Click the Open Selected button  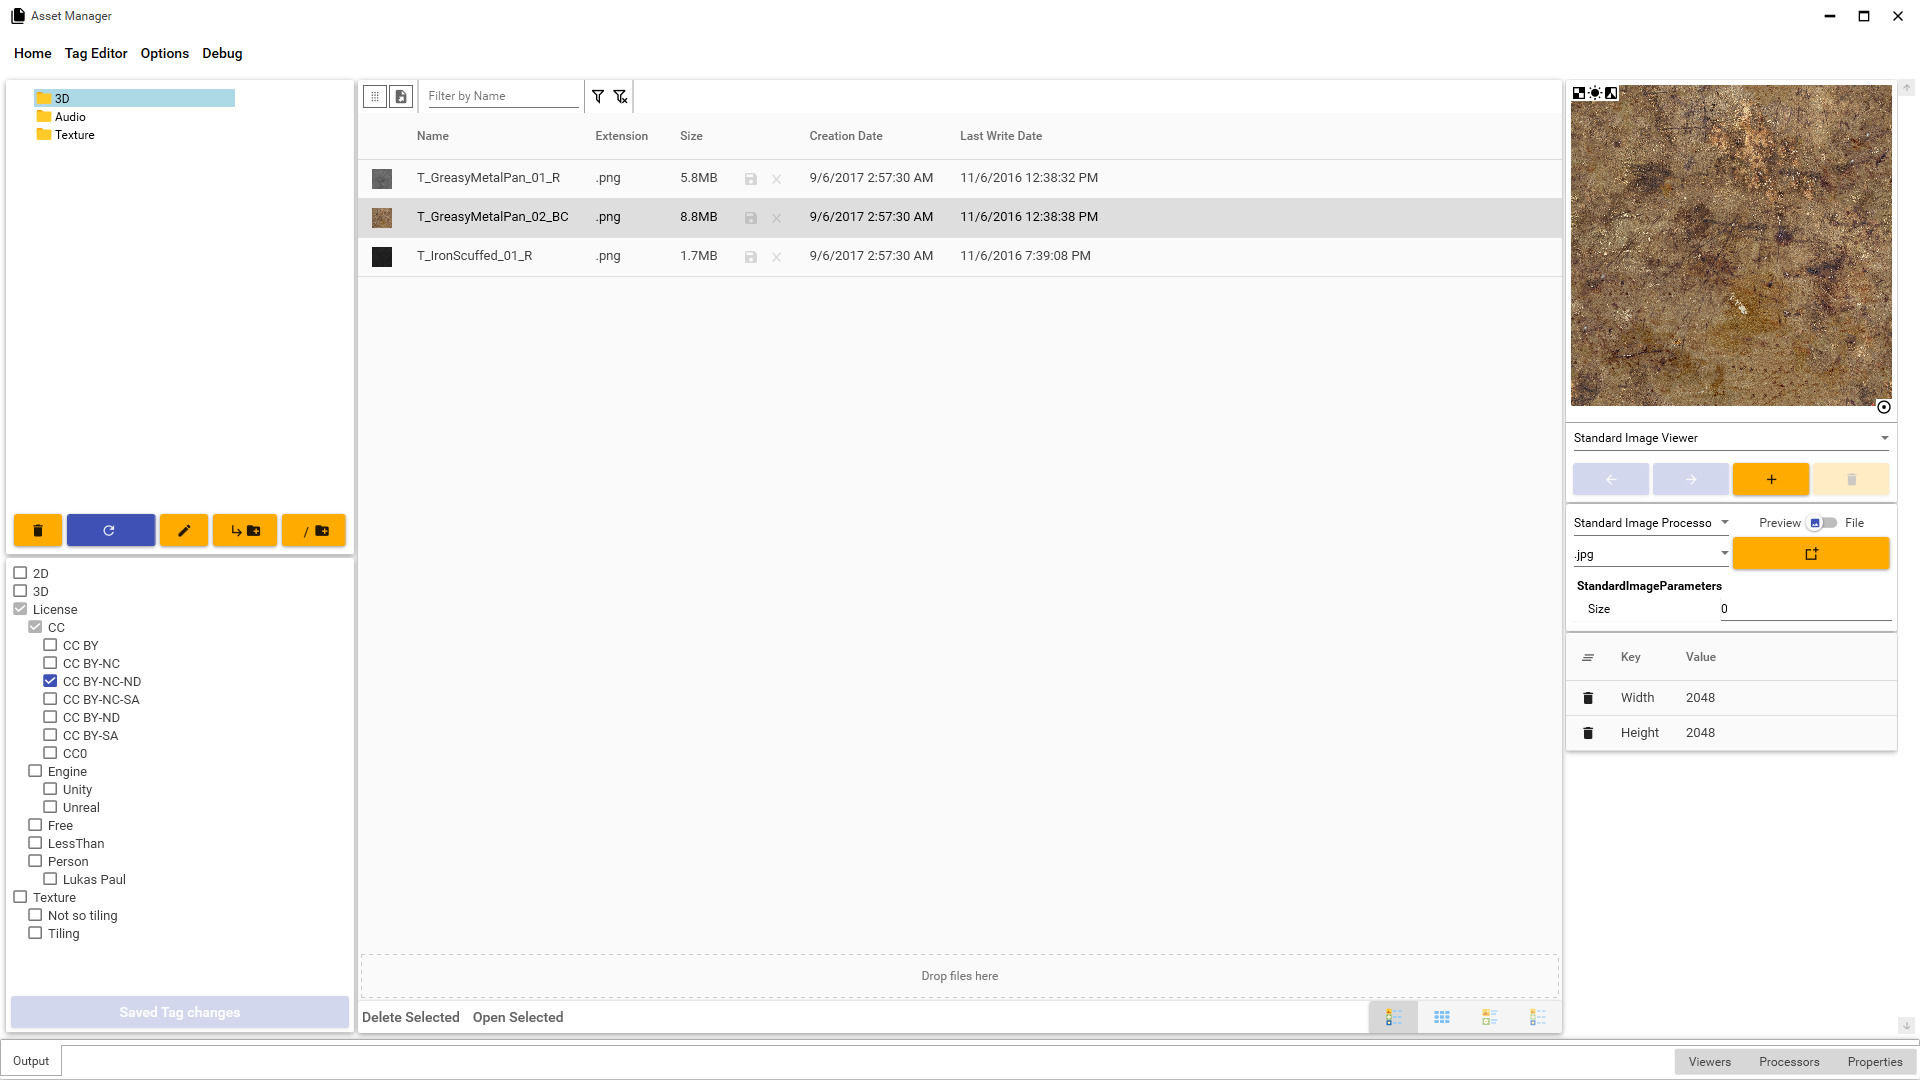(518, 1017)
